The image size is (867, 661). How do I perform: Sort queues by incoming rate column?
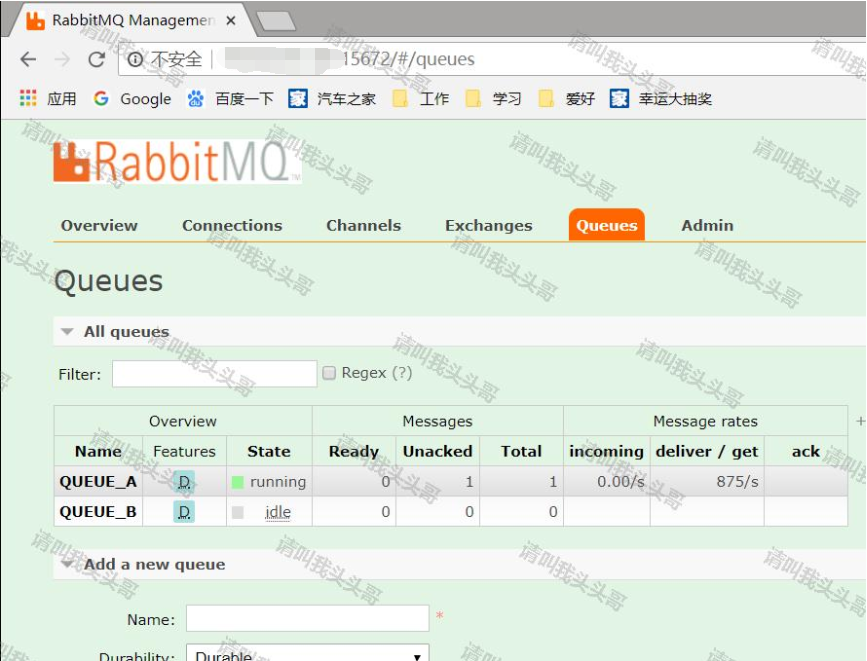point(607,451)
